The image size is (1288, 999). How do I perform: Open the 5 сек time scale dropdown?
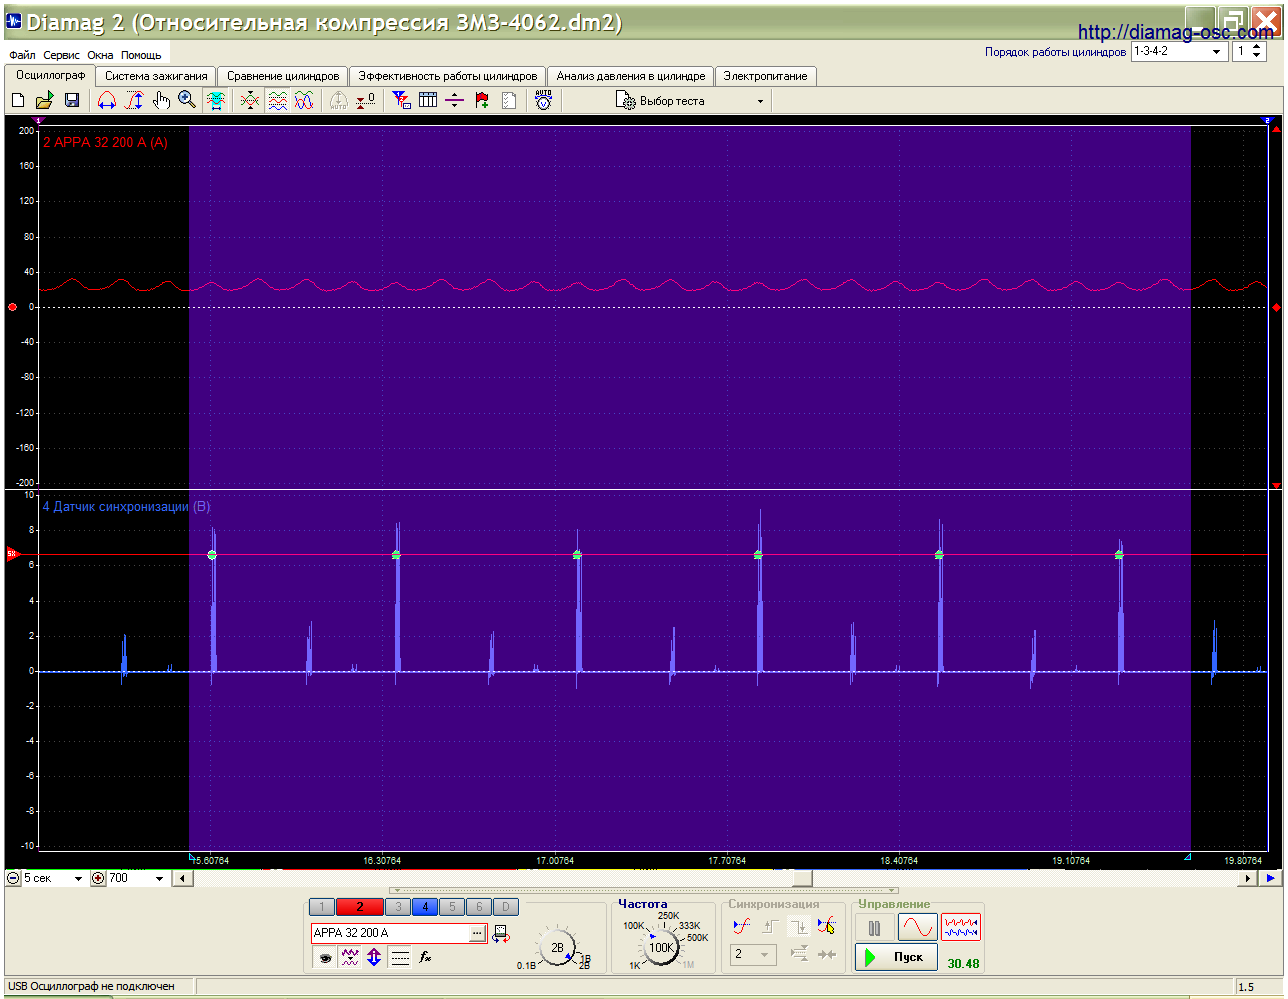coord(54,878)
